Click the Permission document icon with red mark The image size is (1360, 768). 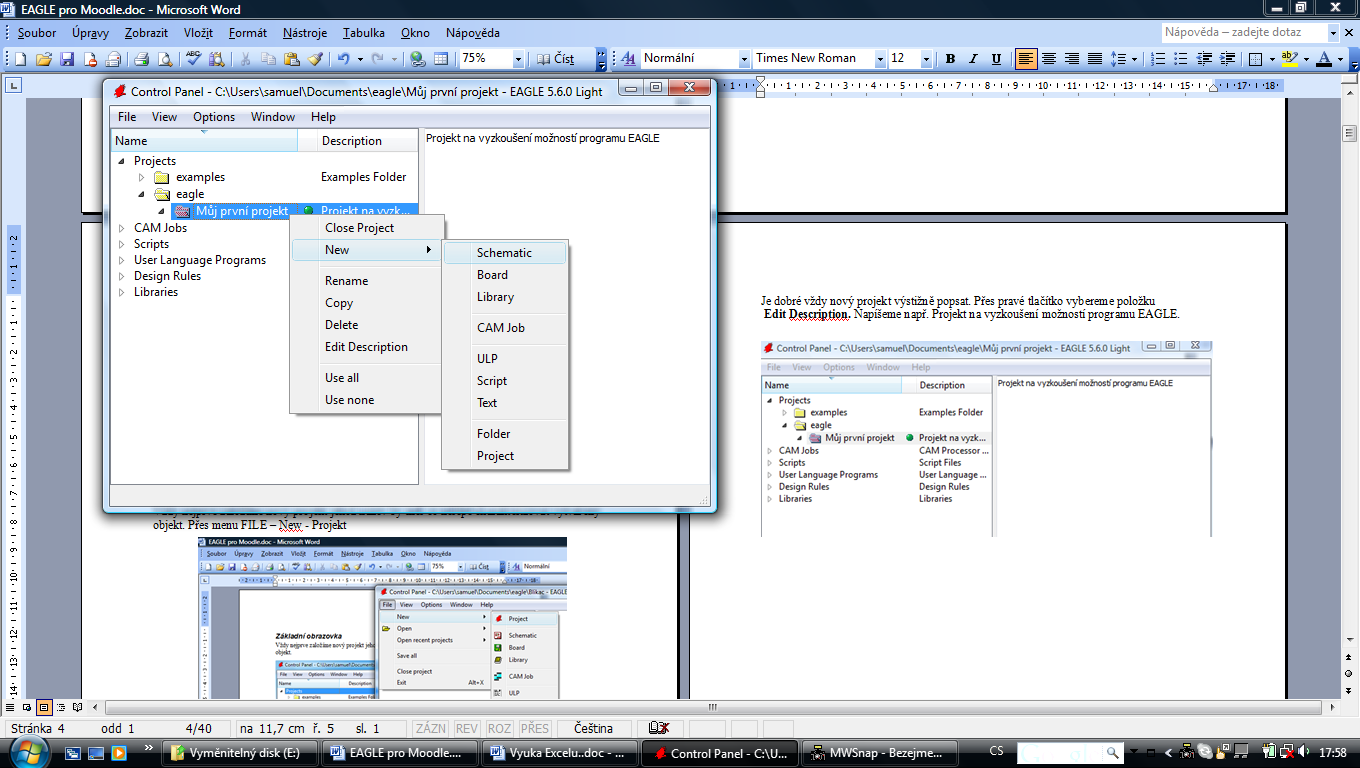point(91,59)
